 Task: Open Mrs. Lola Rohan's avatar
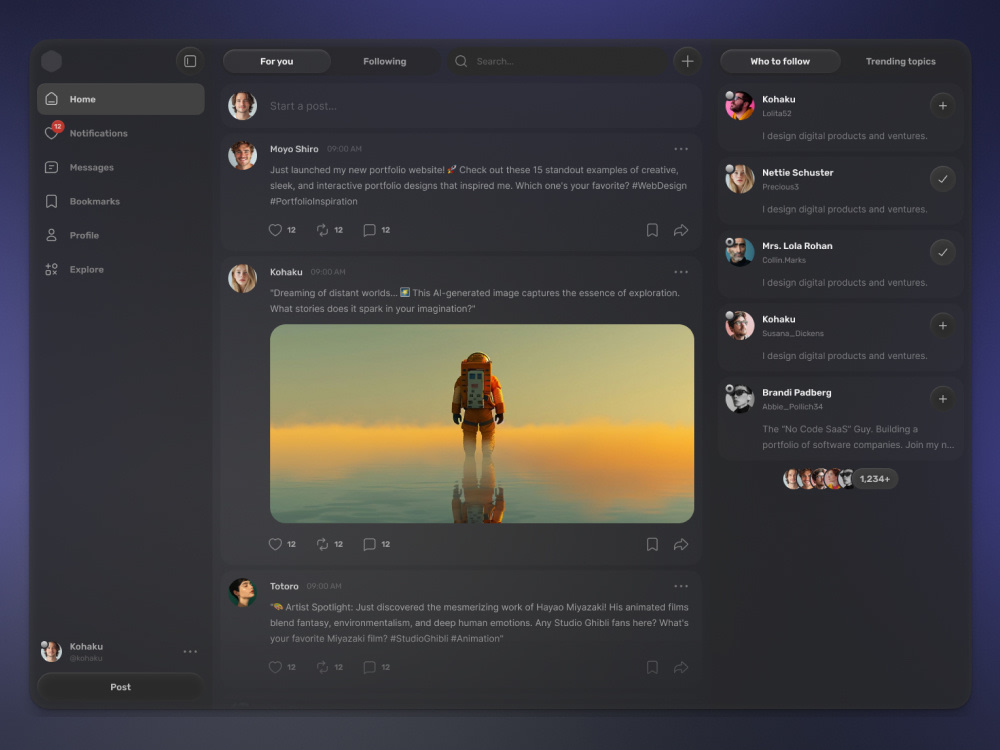click(740, 252)
